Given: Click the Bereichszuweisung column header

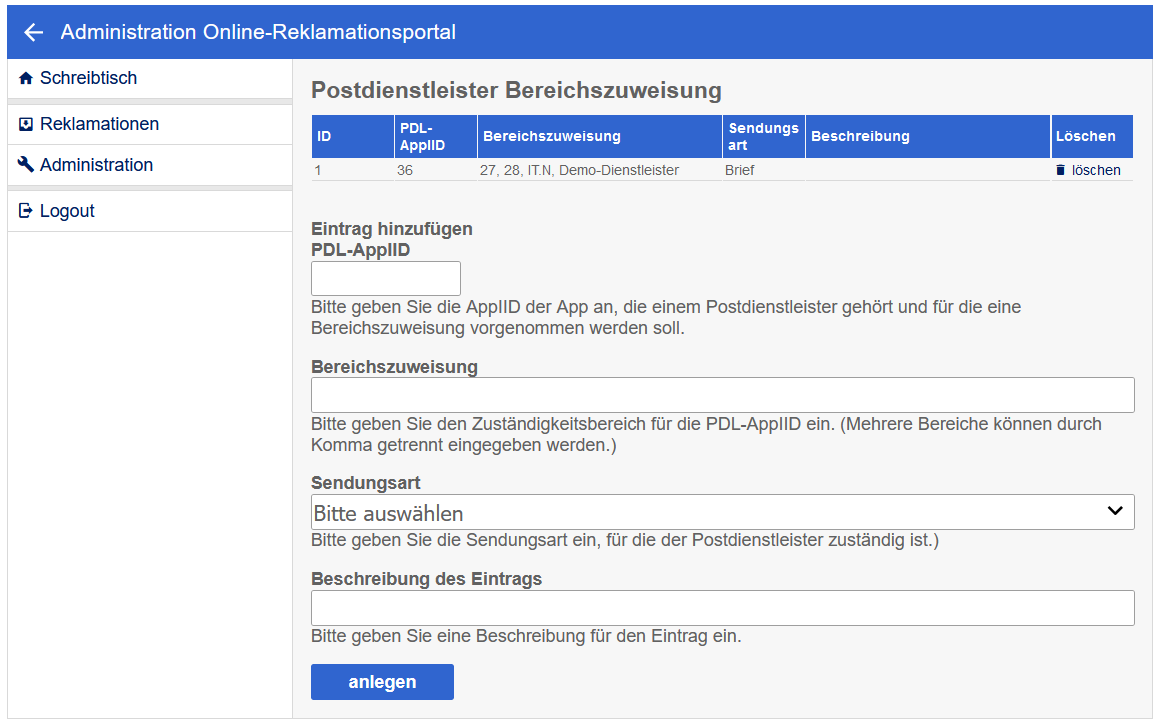Looking at the screenshot, I should click(x=551, y=137).
